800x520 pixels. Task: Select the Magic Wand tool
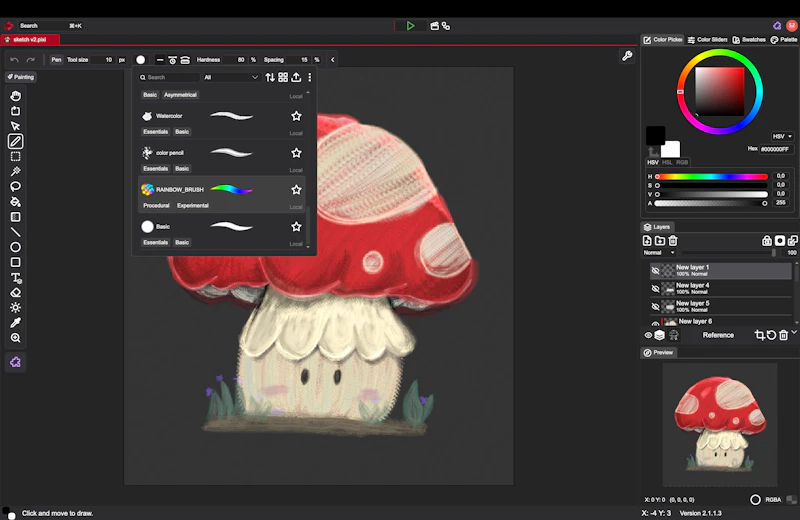point(15,171)
